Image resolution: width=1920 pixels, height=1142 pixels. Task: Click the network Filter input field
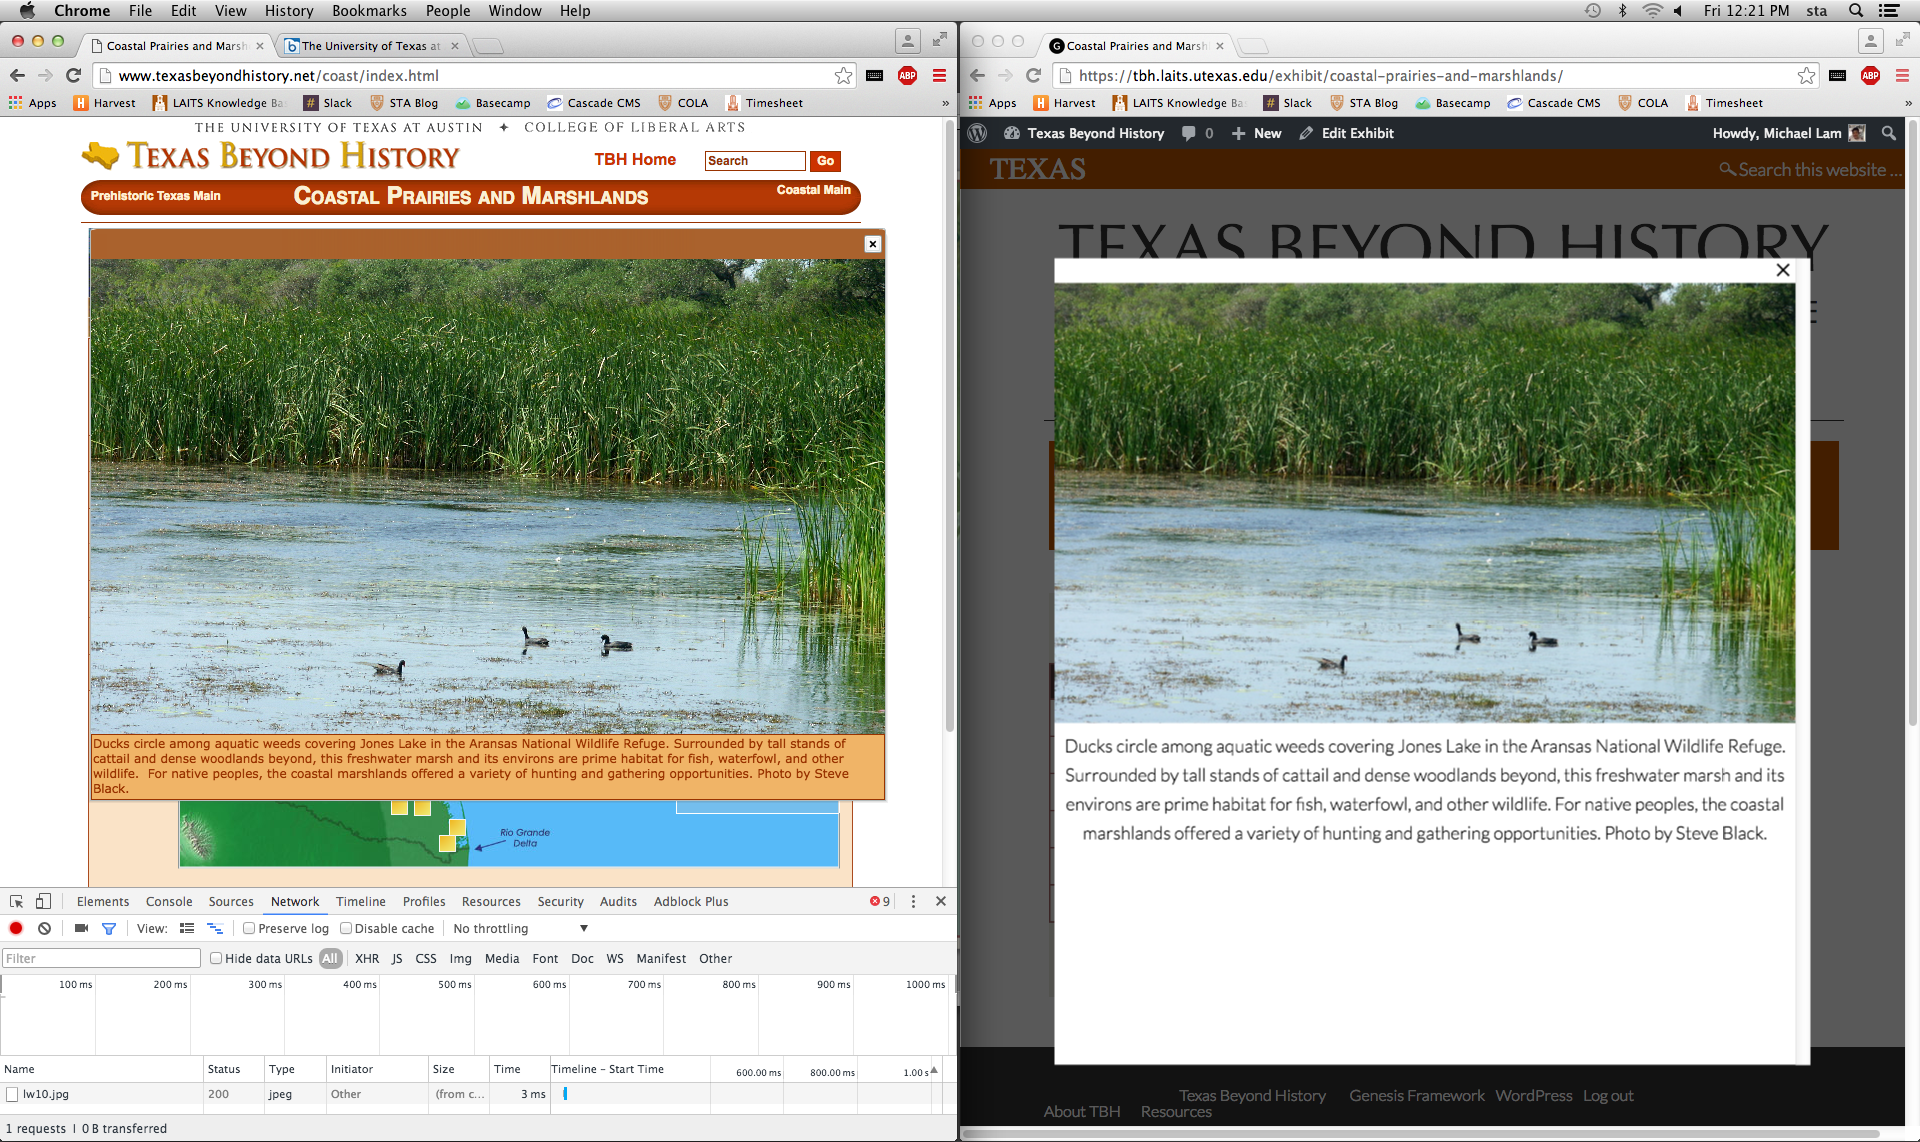coord(101,958)
